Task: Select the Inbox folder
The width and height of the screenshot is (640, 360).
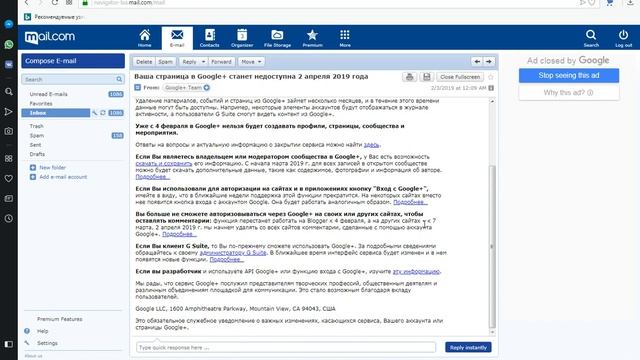Action: click(x=56, y=113)
